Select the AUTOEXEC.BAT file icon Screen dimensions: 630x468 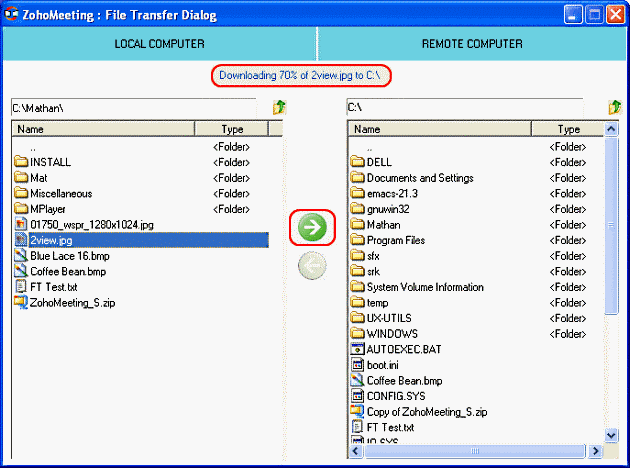pos(358,349)
